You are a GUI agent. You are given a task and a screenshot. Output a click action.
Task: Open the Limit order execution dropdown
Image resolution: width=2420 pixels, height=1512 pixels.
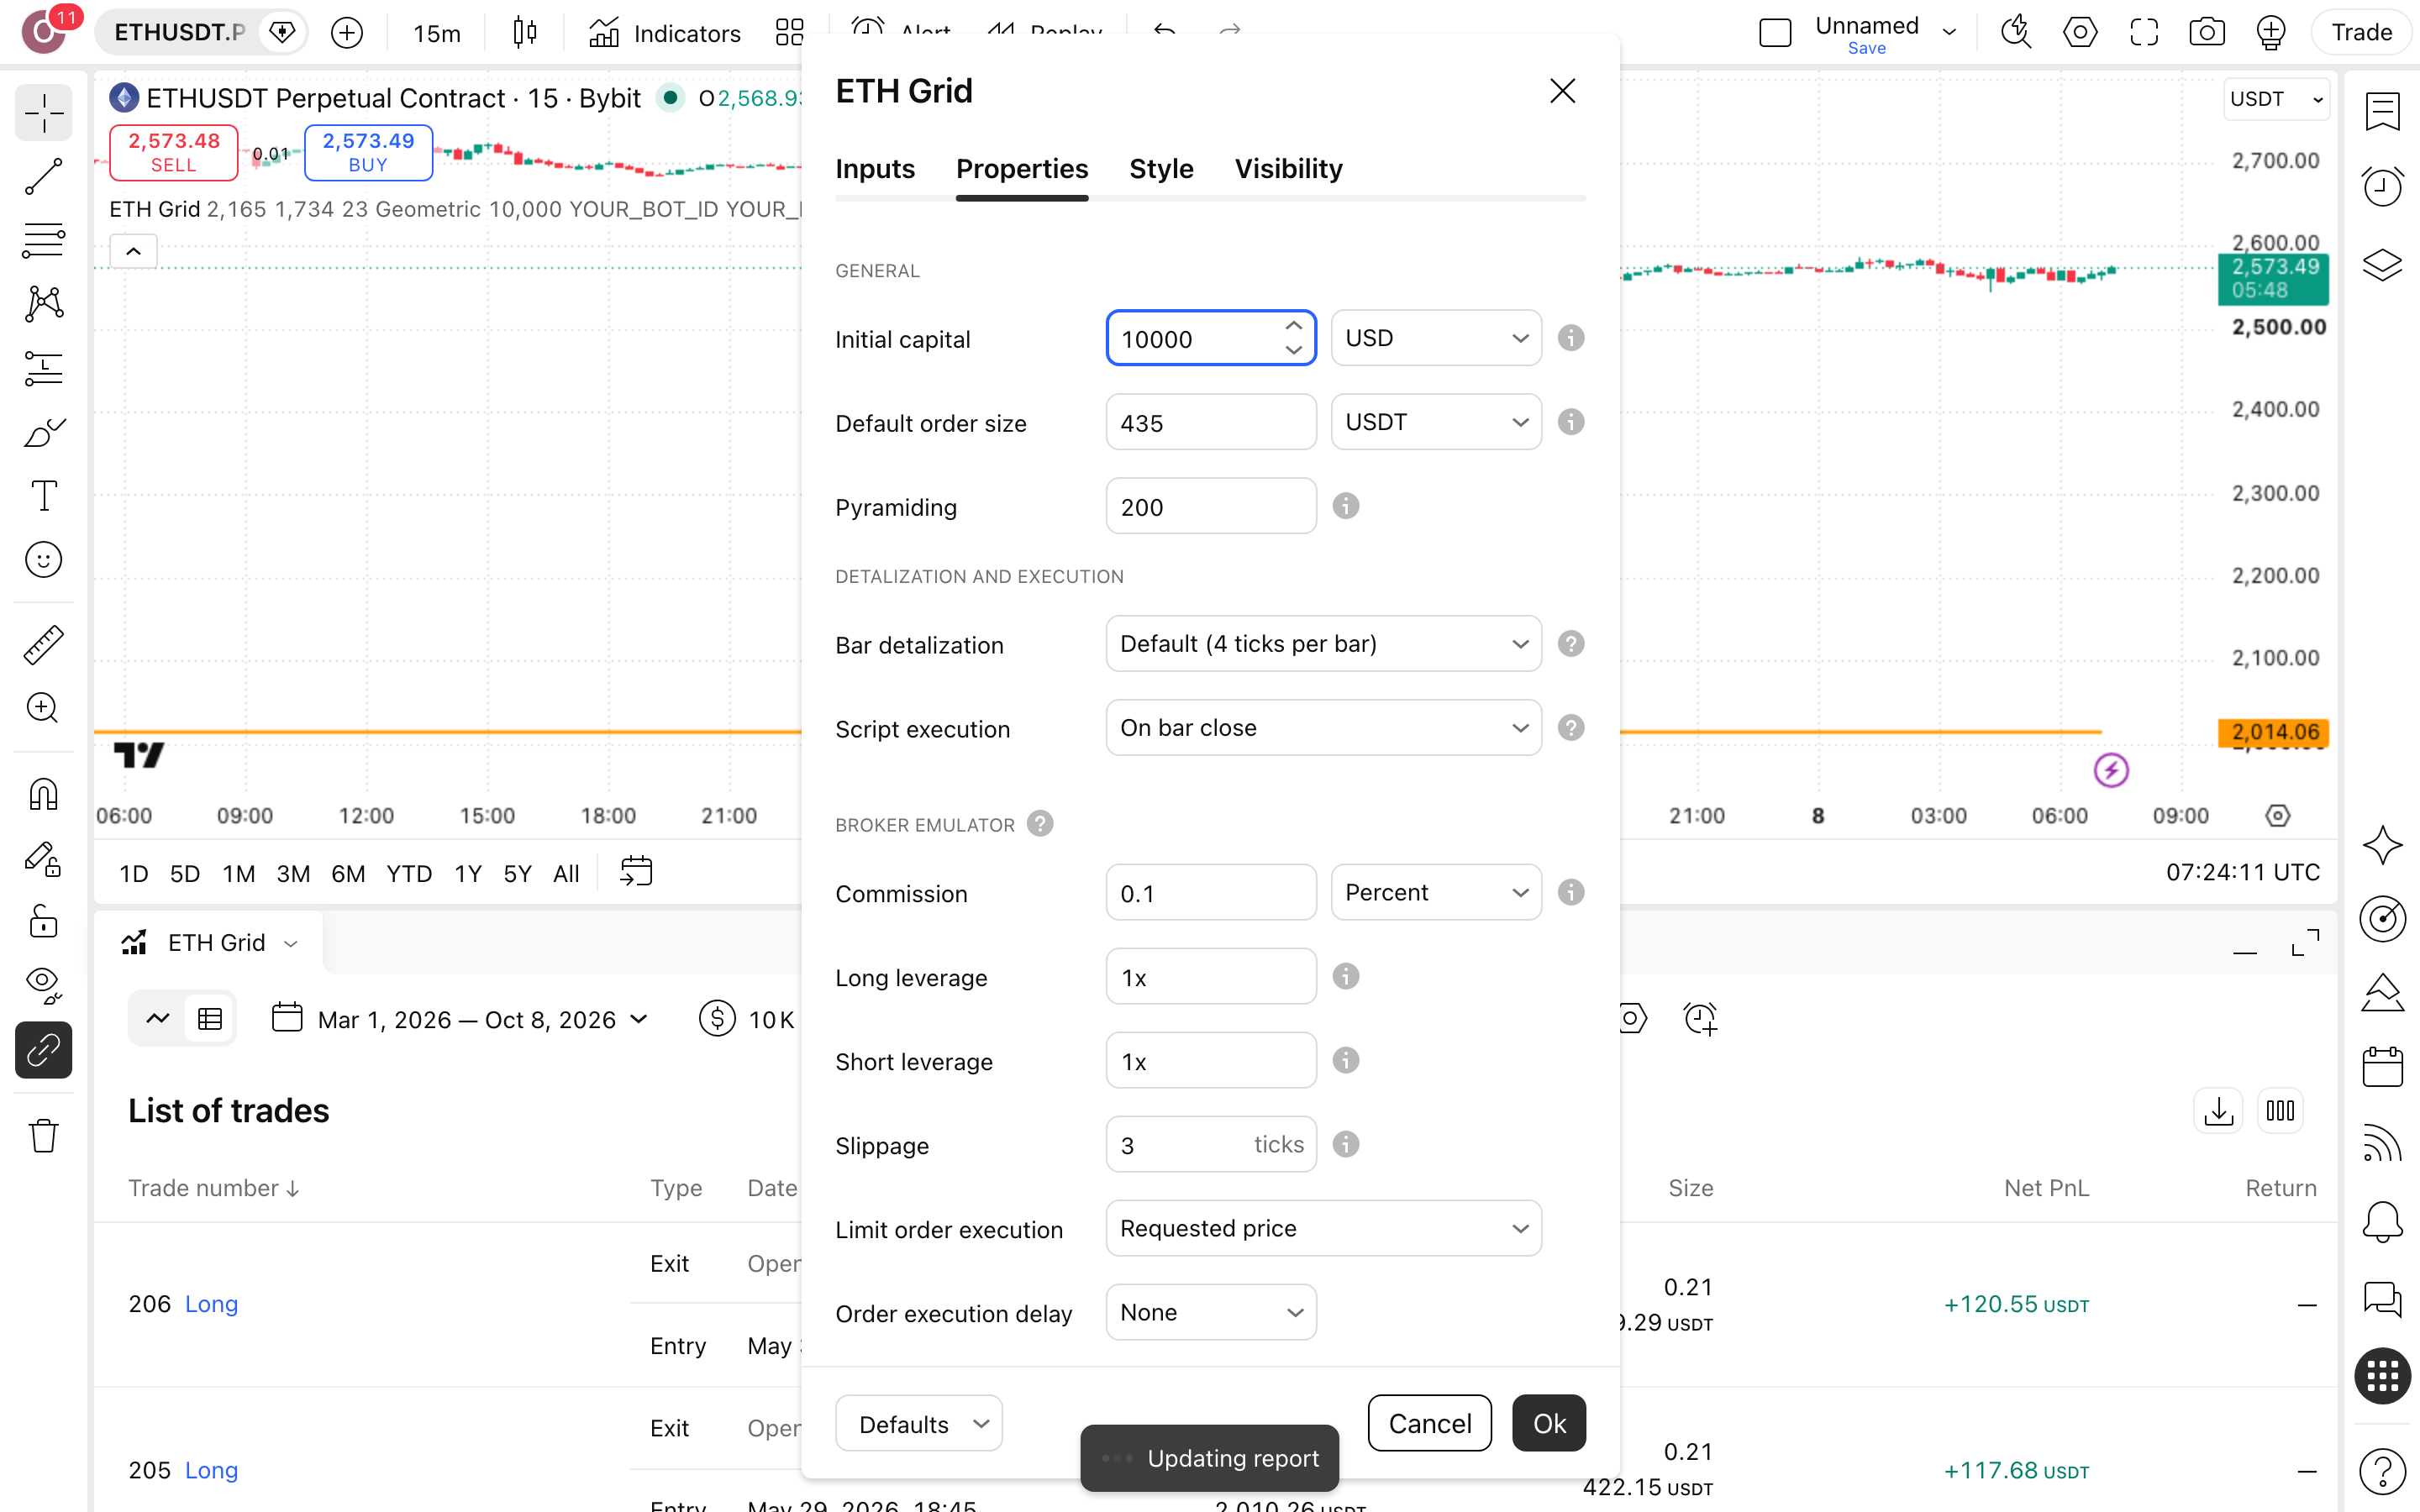tap(1323, 1228)
